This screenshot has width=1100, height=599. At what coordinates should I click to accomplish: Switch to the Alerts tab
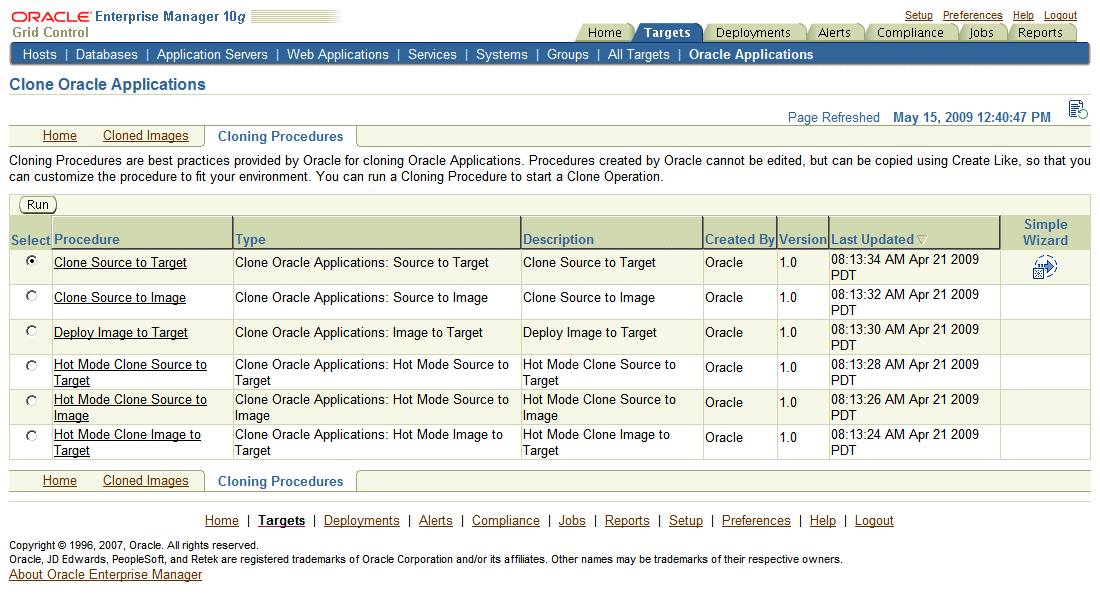click(x=834, y=32)
